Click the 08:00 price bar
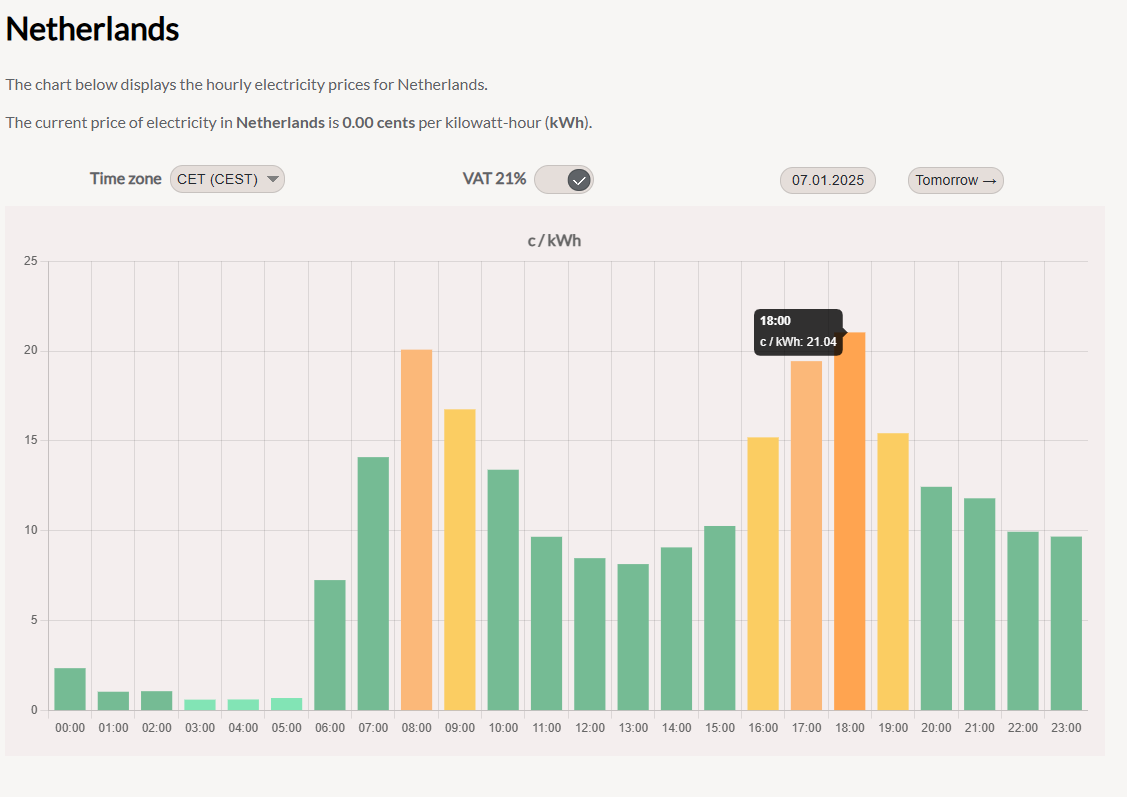1127x797 pixels. pos(417,530)
